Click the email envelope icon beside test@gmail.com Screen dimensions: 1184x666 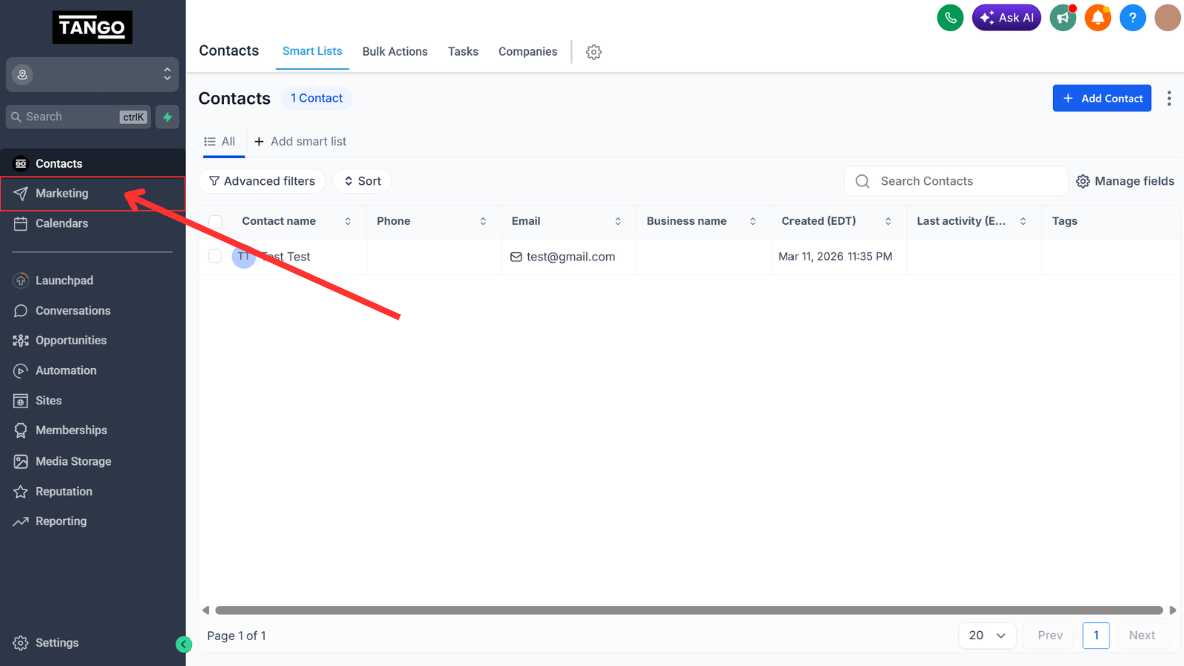(x=516, y=257)
